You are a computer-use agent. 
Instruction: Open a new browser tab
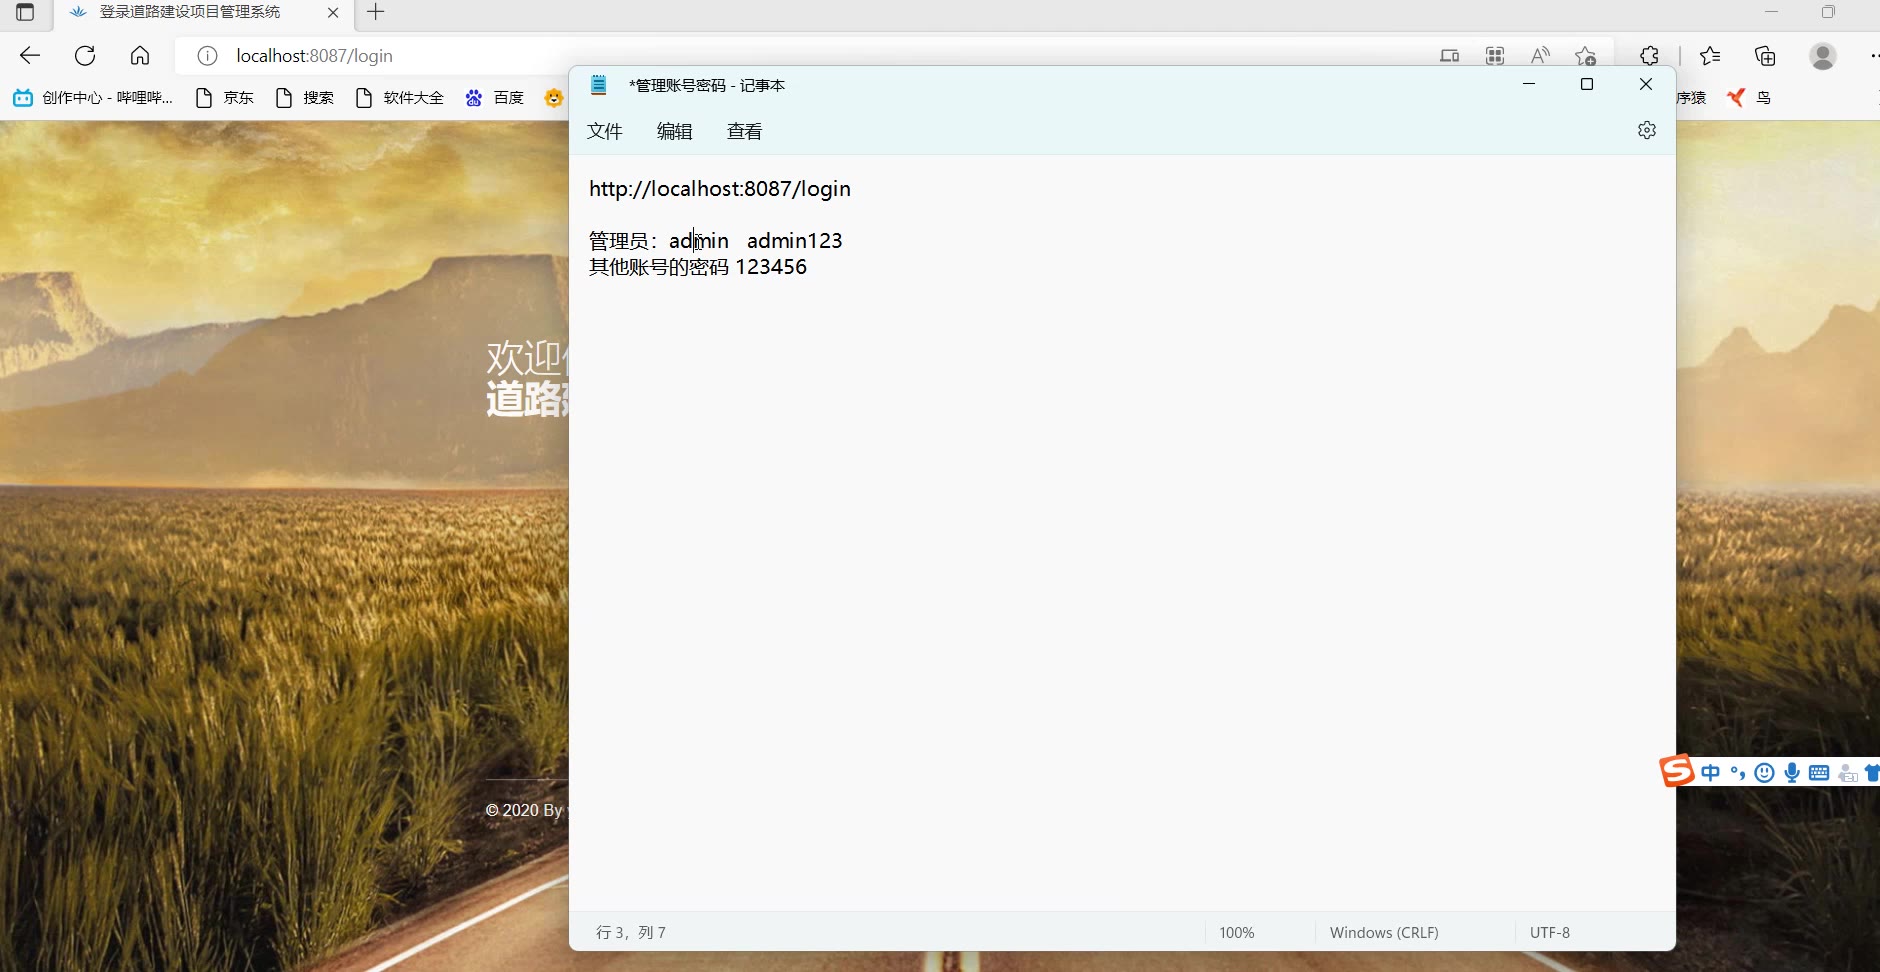(375, 12)
